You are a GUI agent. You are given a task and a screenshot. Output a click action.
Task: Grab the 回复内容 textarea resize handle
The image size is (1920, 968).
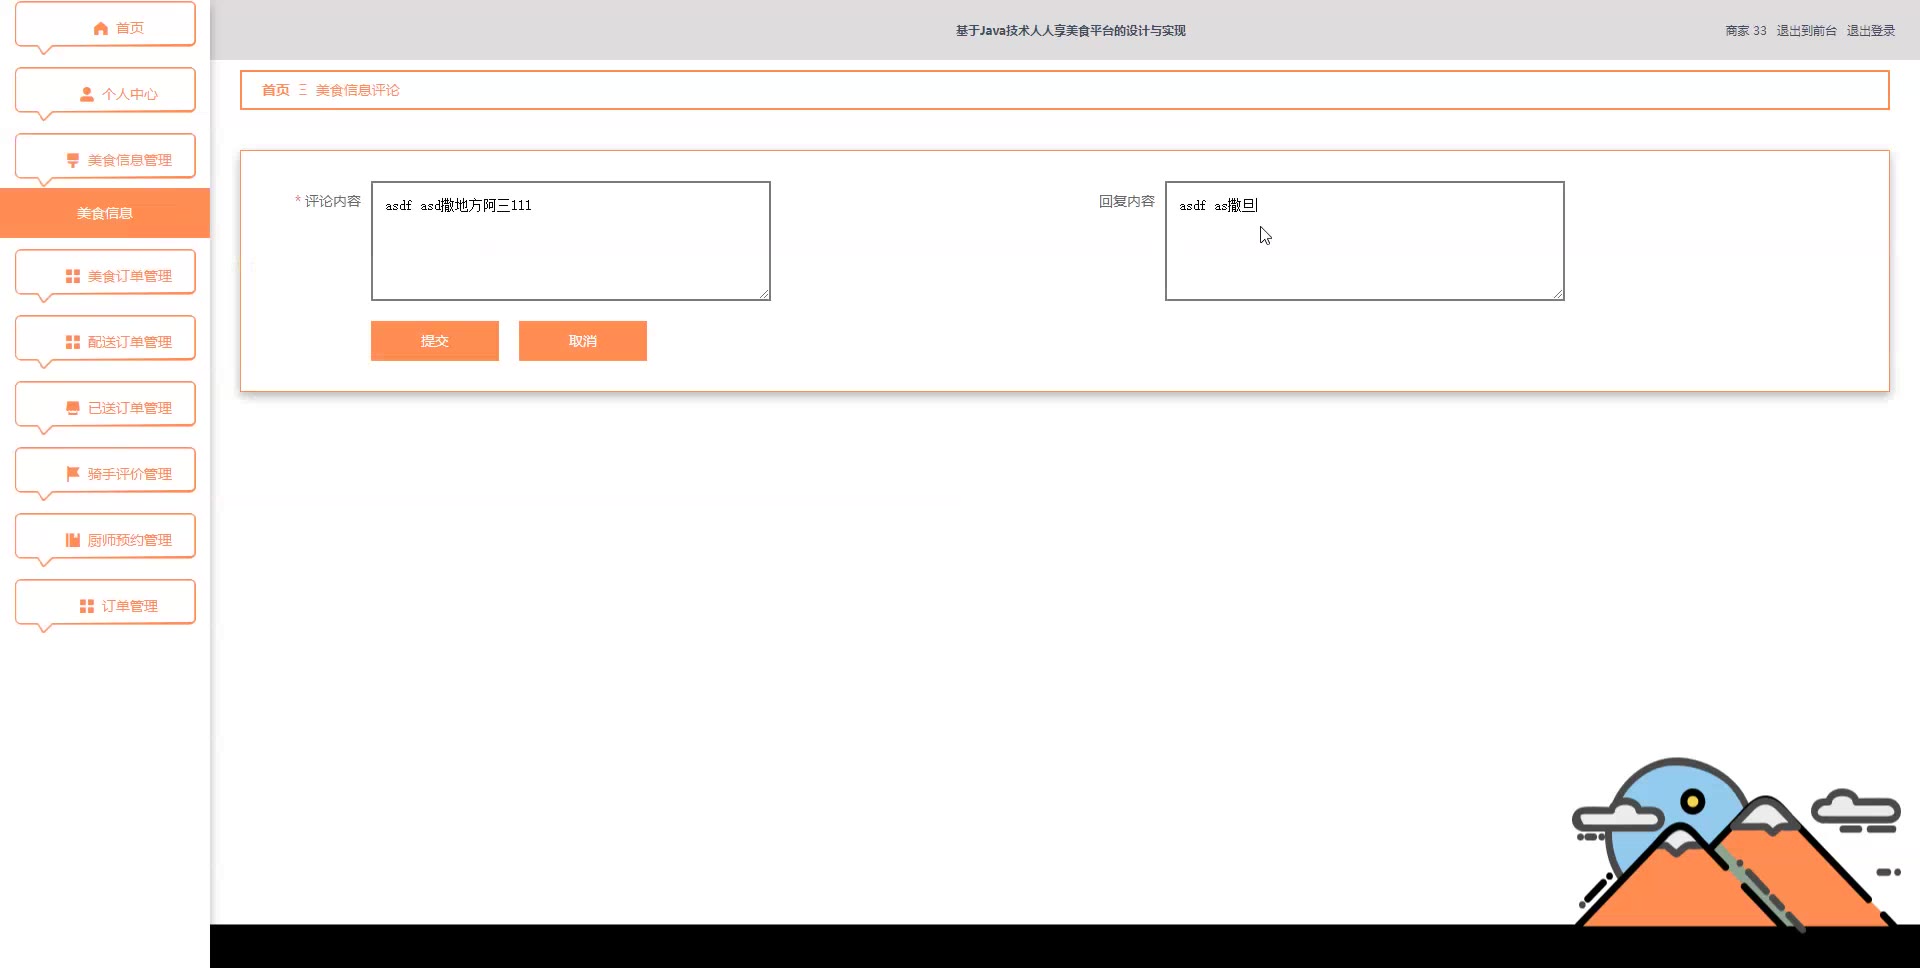[x=1558, y=294]
